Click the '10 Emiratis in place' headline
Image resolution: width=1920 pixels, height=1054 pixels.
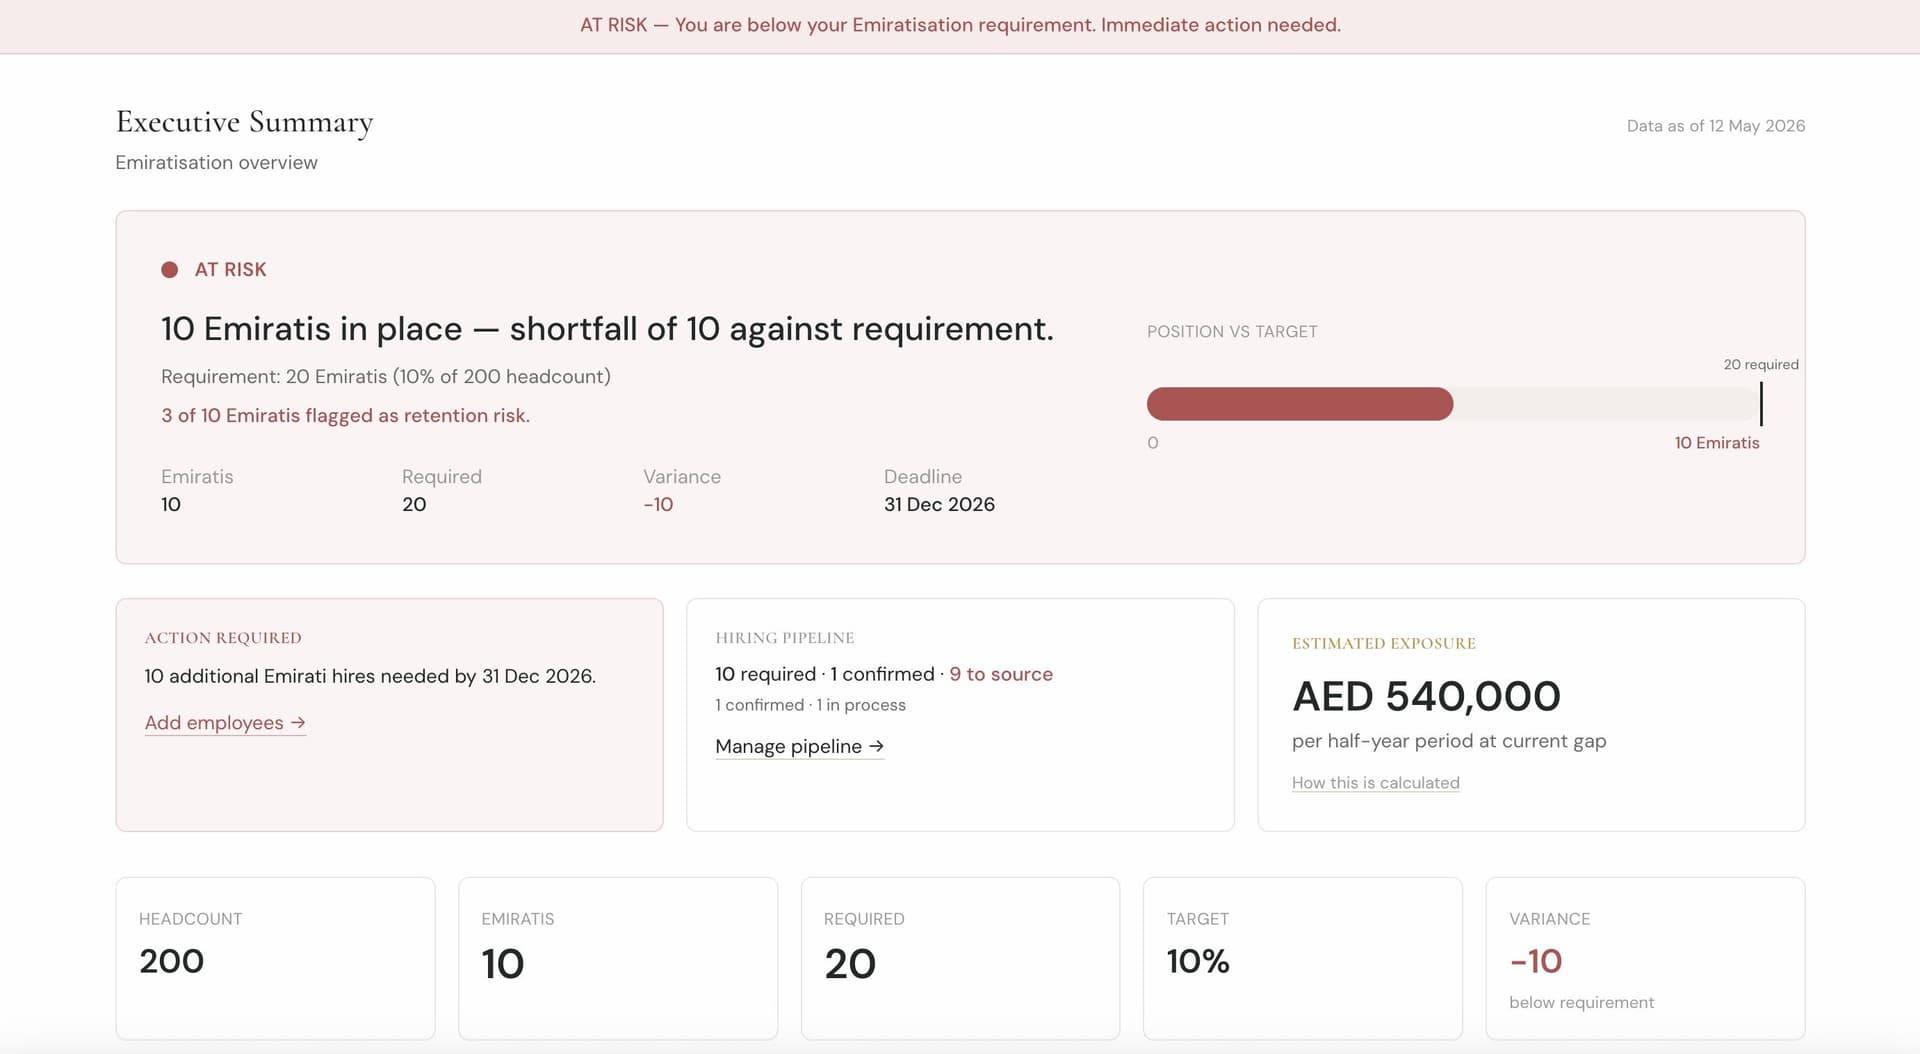pos(607,329)
